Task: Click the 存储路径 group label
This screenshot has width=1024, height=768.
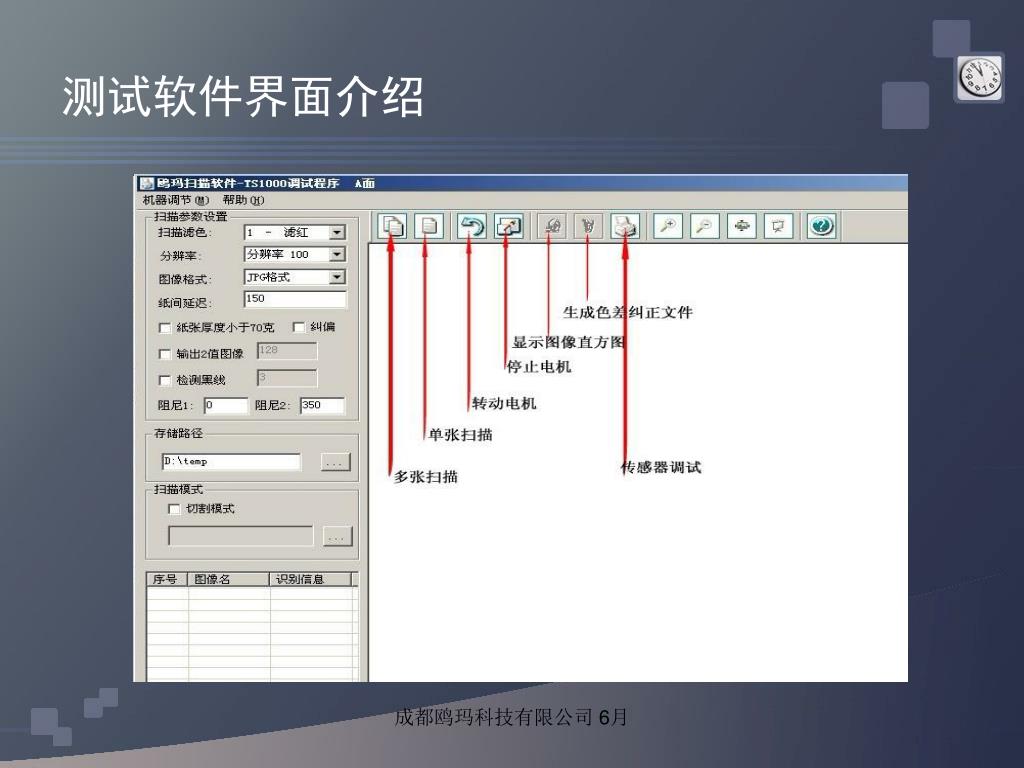Action: pos(178,434)
